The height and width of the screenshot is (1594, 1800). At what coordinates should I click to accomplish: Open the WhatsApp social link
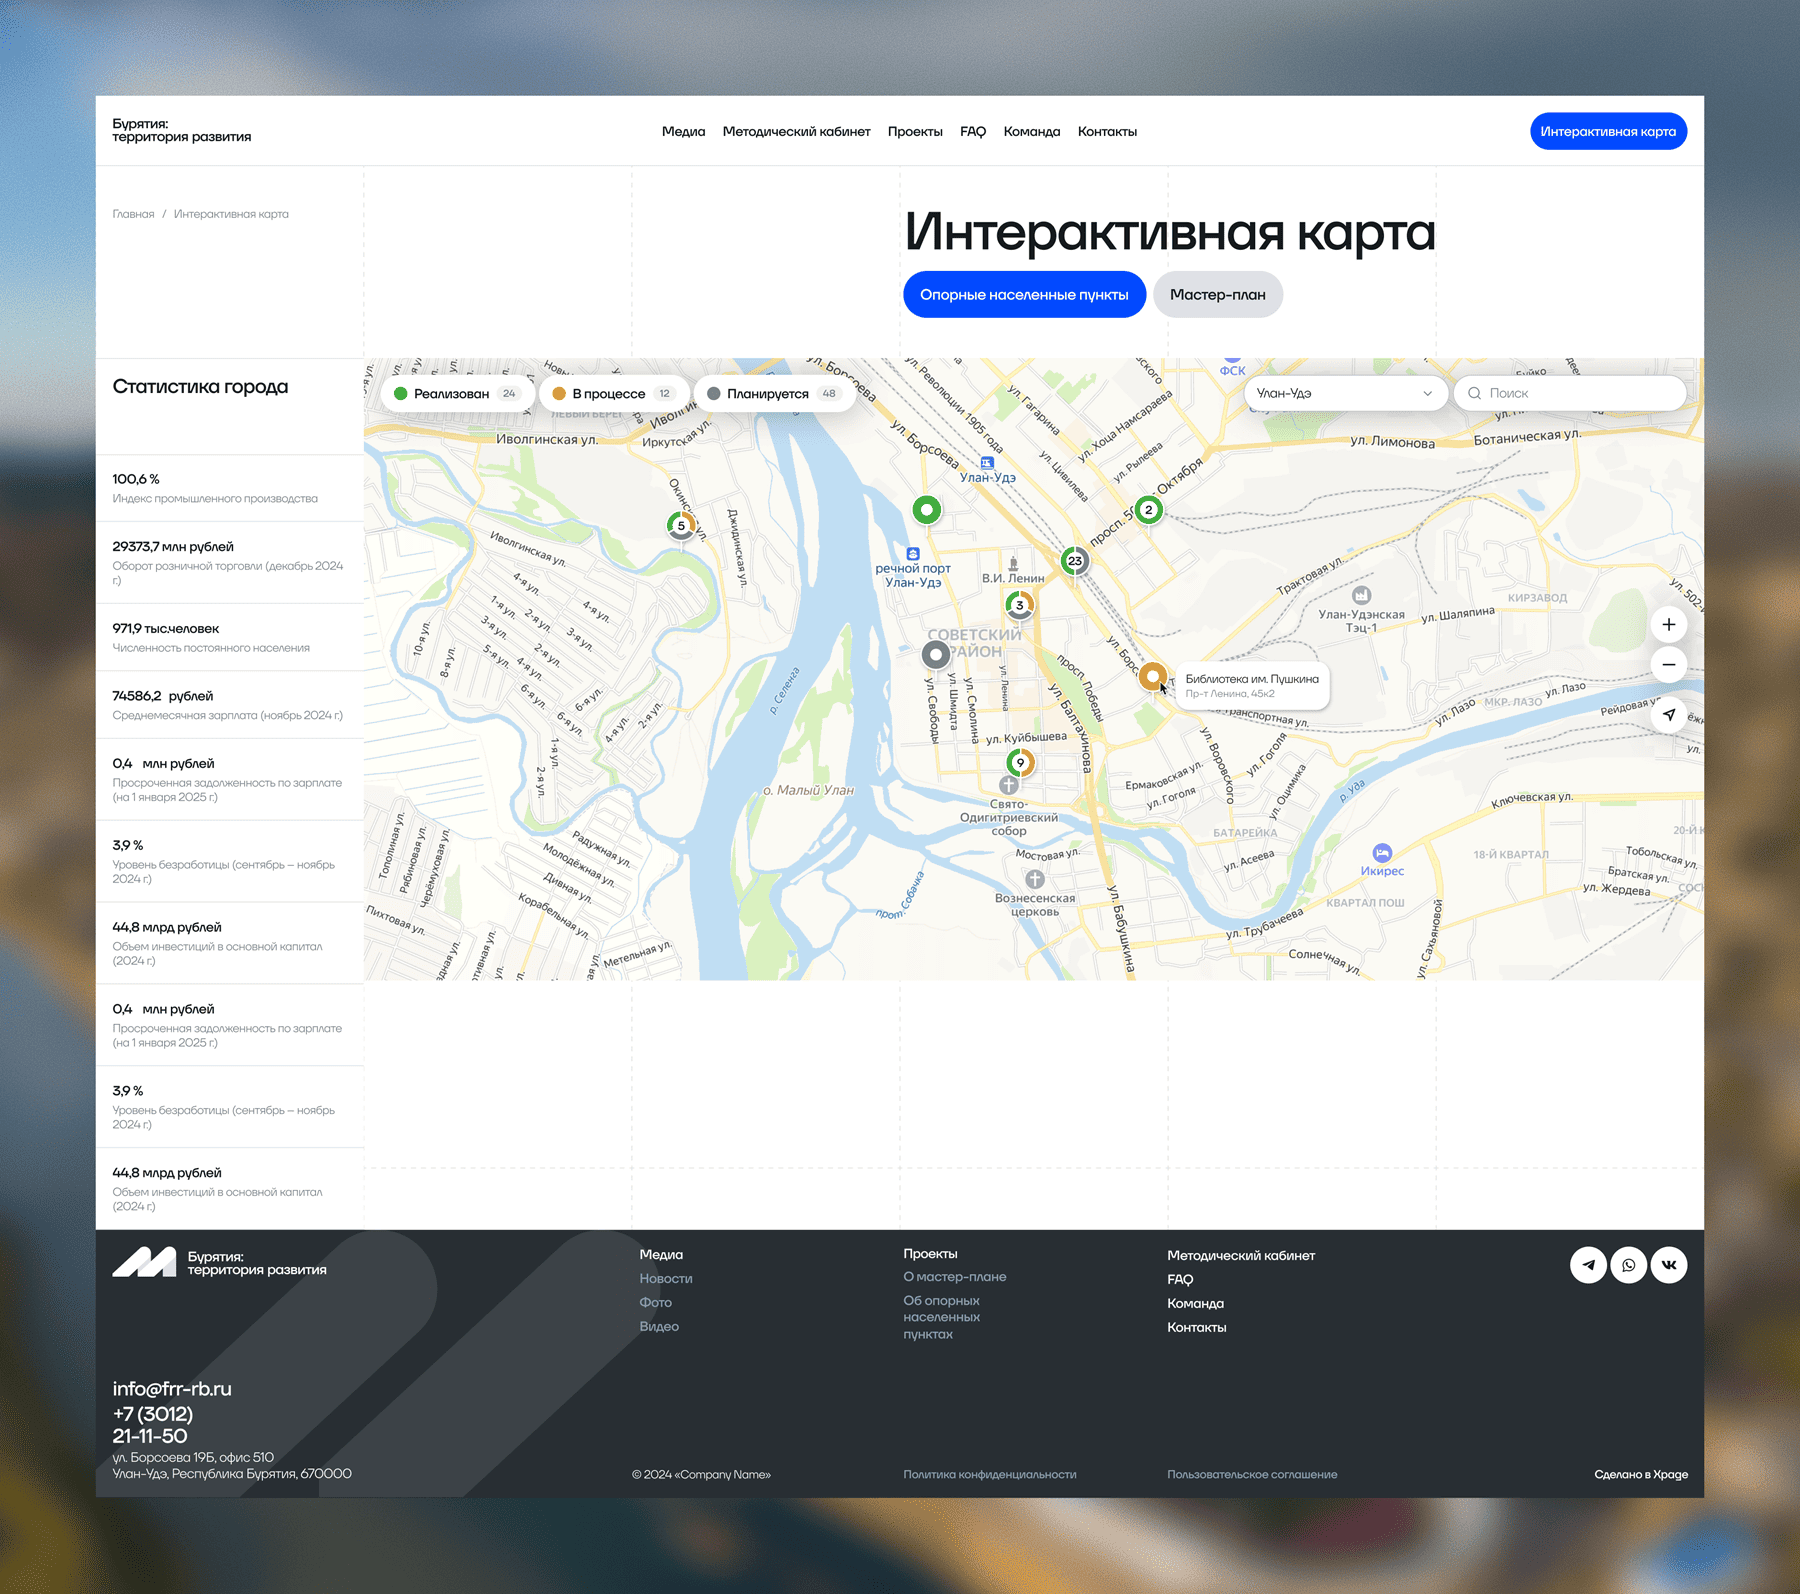(x=1628, y=1265)
